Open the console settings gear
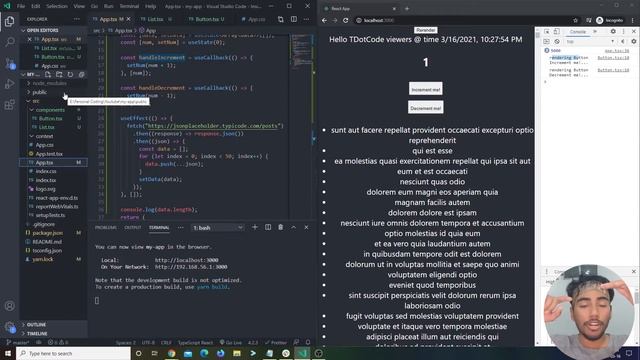640x360 pixels. [633, 42]
